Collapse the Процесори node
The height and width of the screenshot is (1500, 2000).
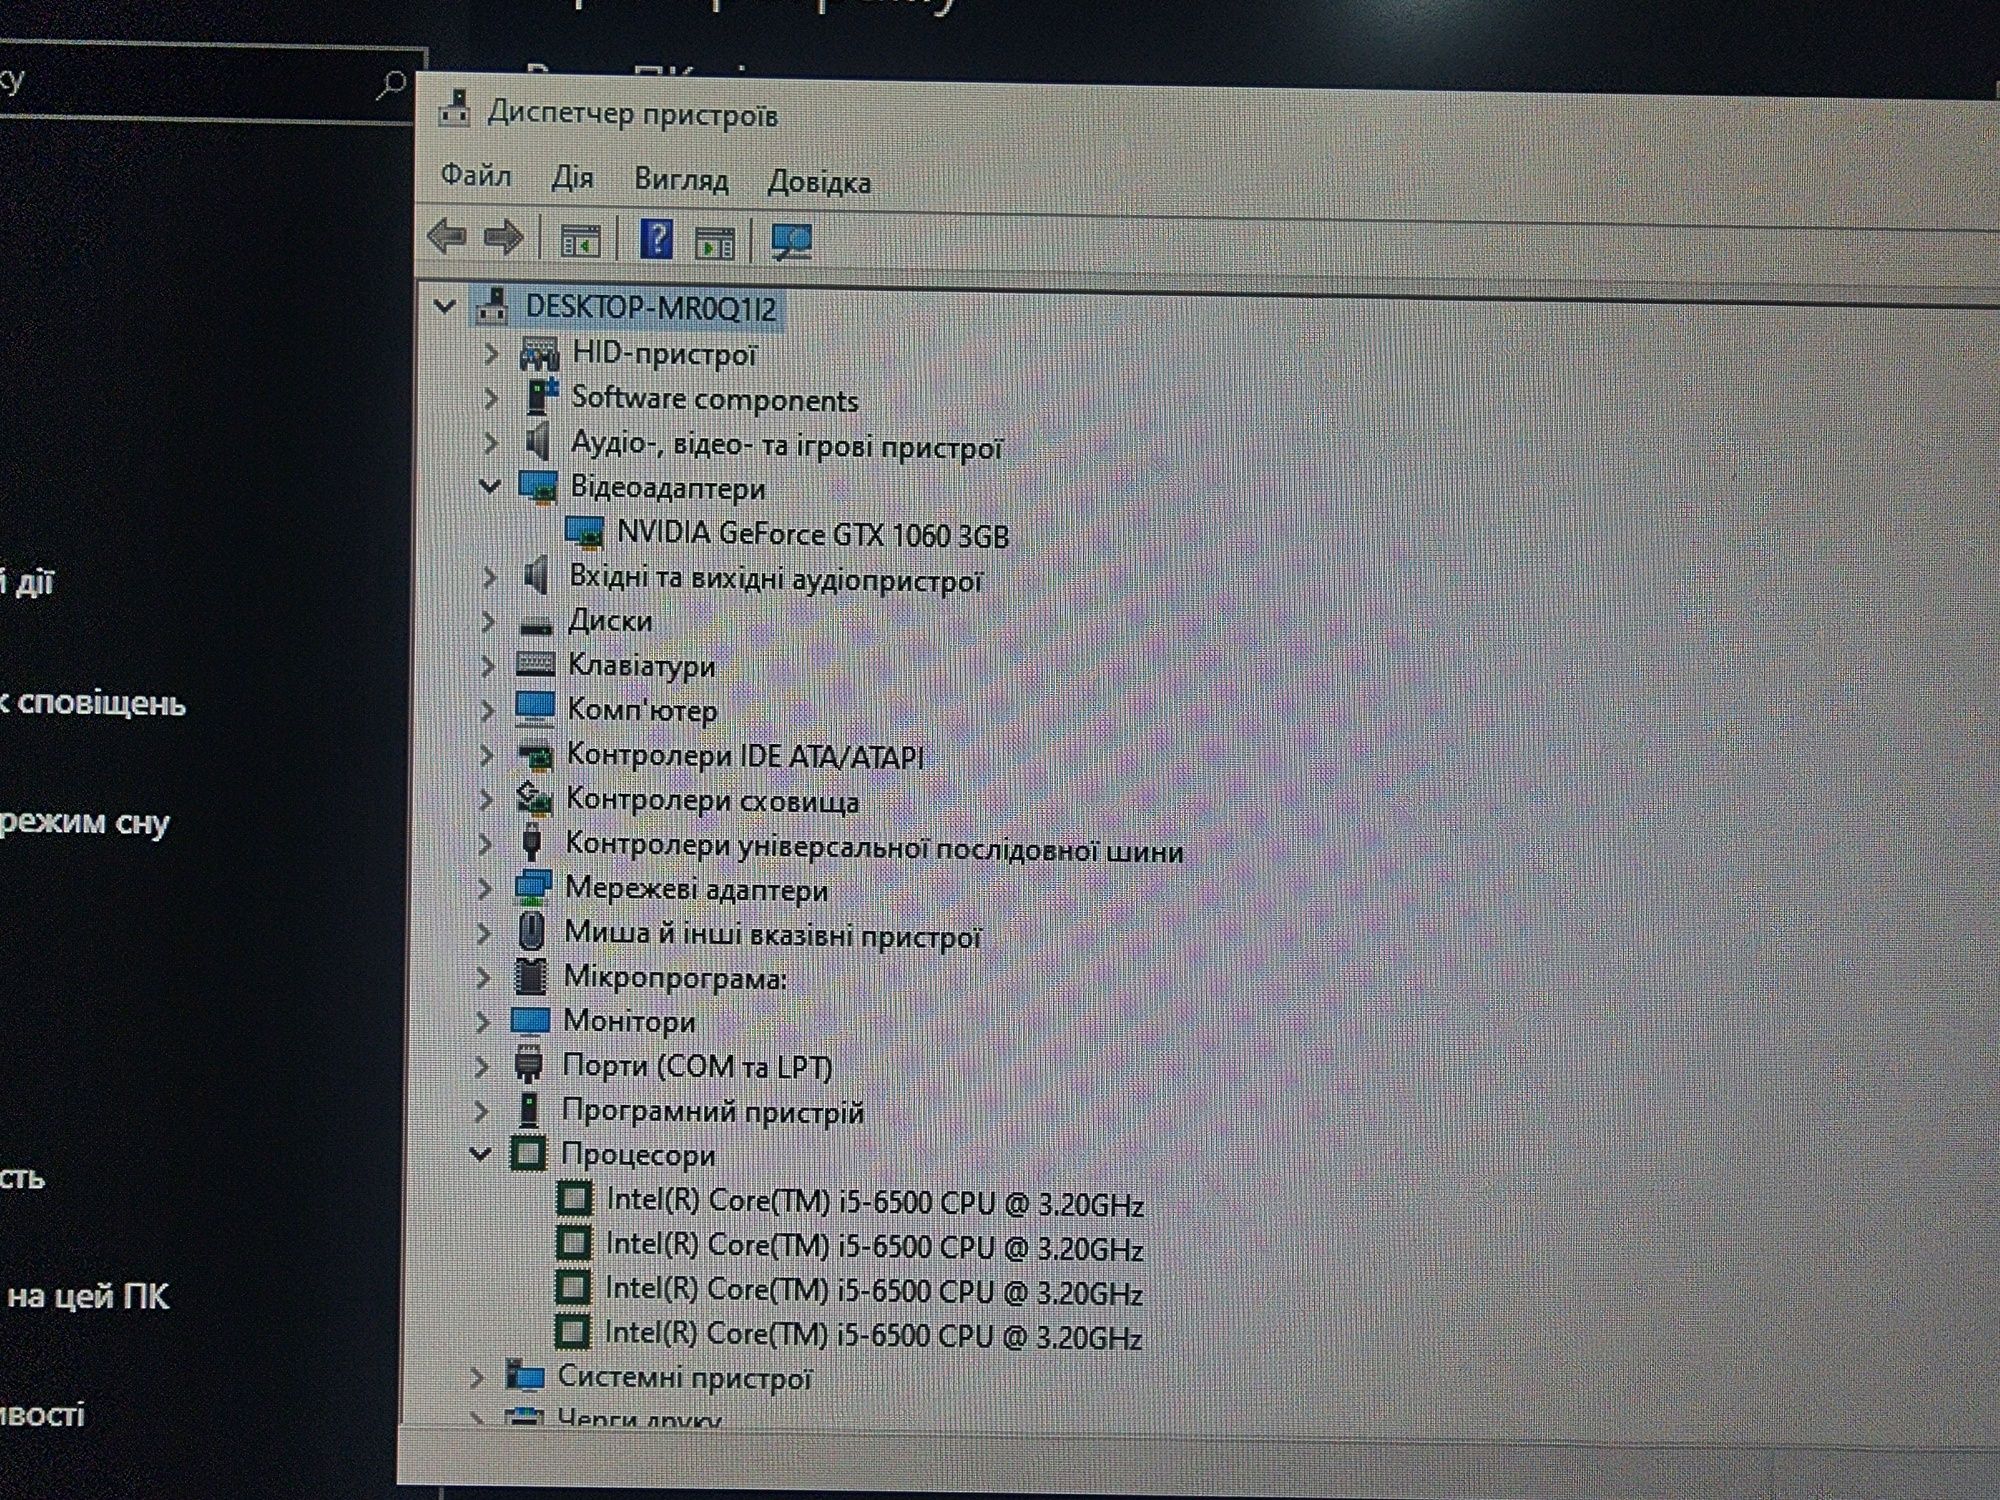[480, 1154]
